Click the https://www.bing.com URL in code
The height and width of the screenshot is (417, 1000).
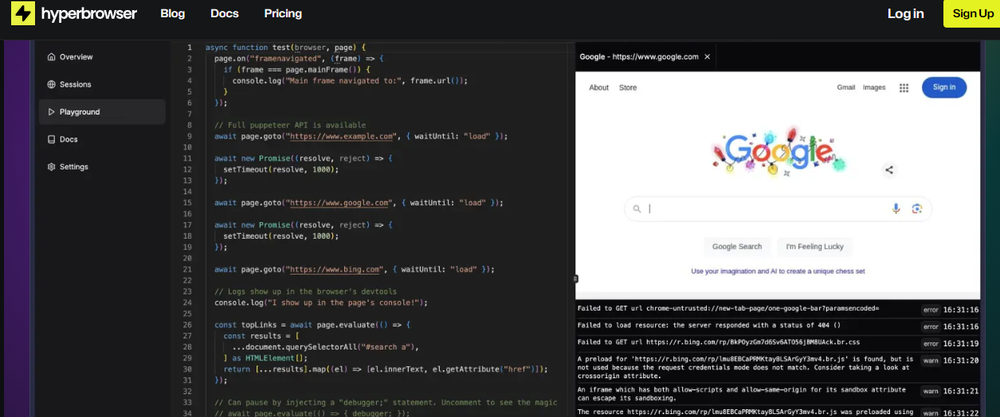(x=333, y=269)
